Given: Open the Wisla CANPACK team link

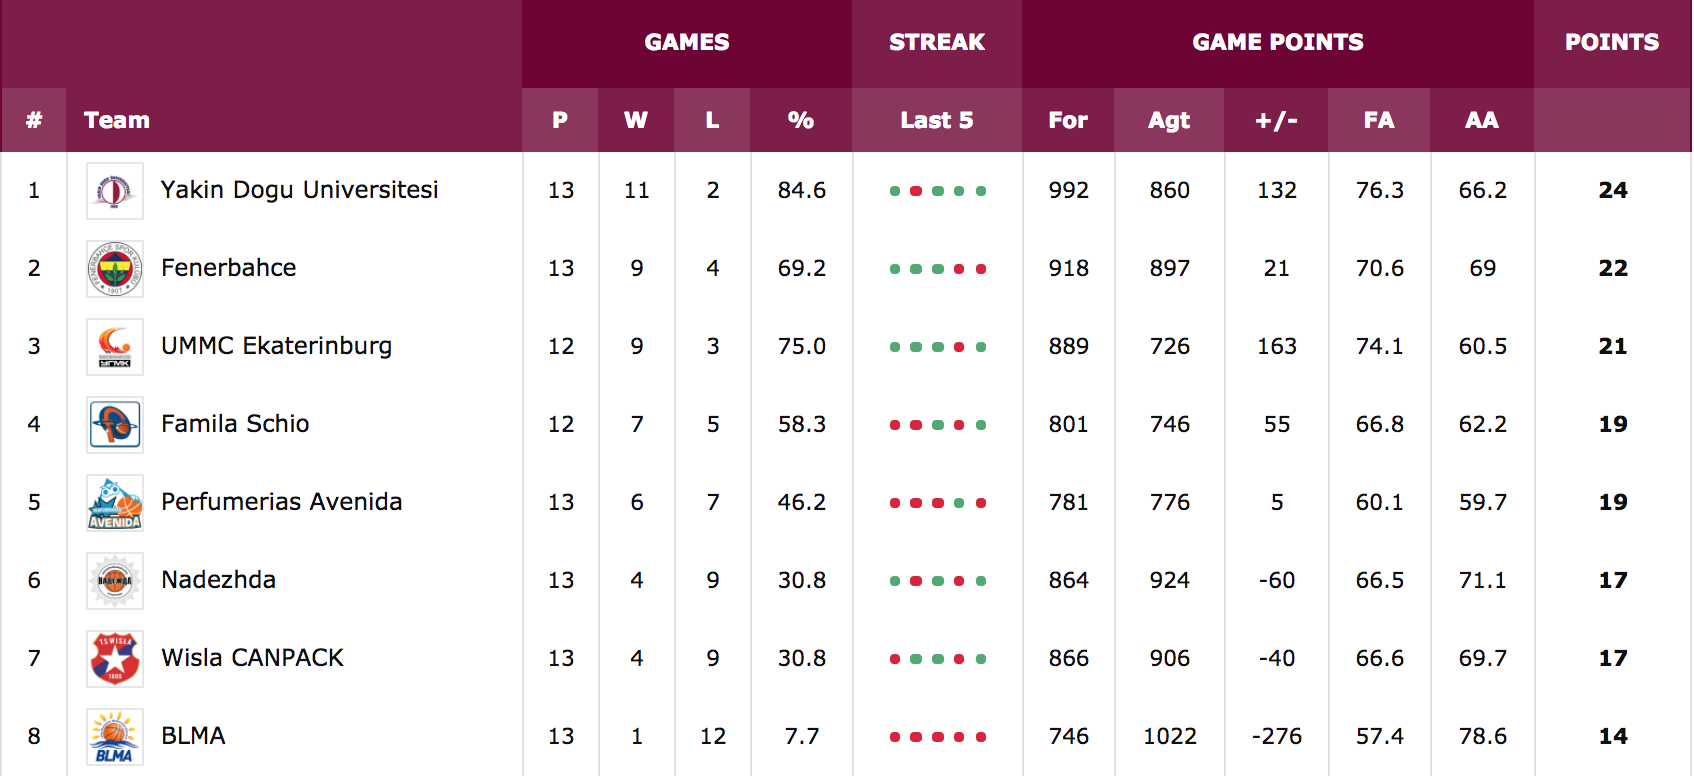Looking at the screenshot, I should click(253, 658).
